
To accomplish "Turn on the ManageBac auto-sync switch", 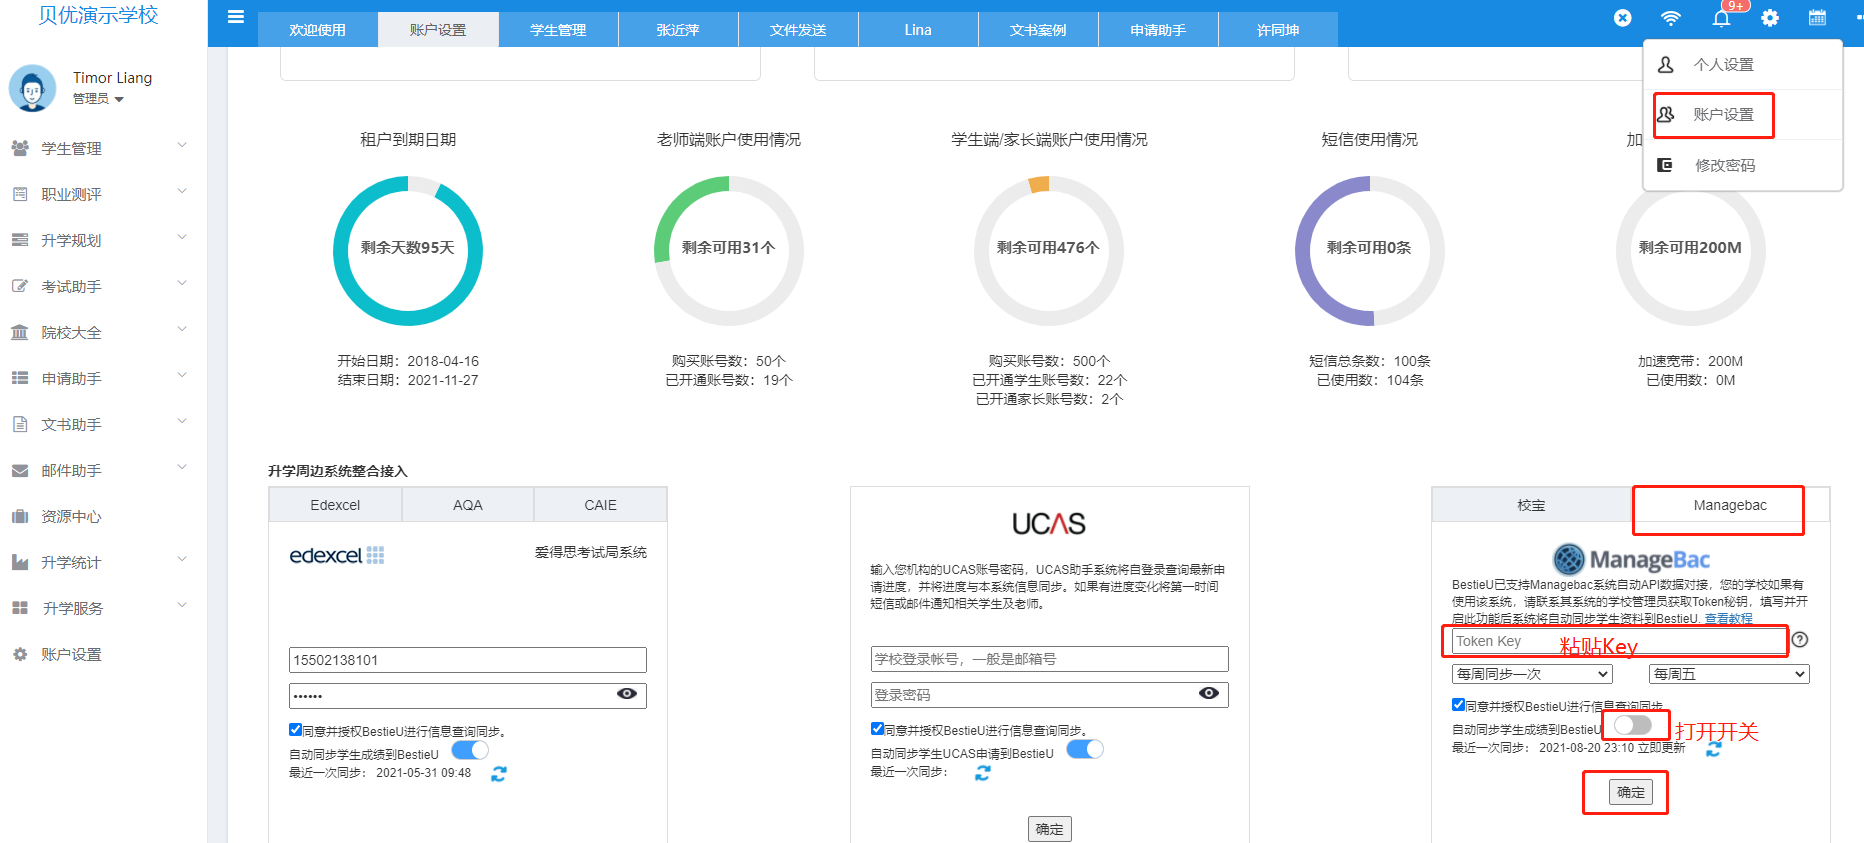I will [1633, 725].
